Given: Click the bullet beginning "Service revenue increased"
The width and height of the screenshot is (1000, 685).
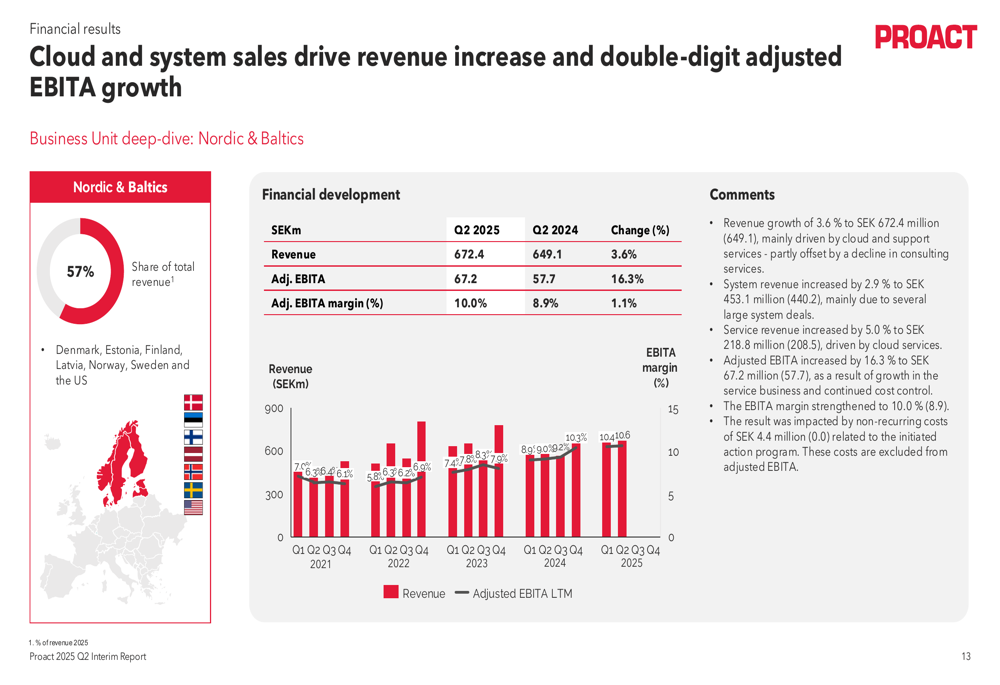Looking at the screenshot, I should tap(832, 337).
